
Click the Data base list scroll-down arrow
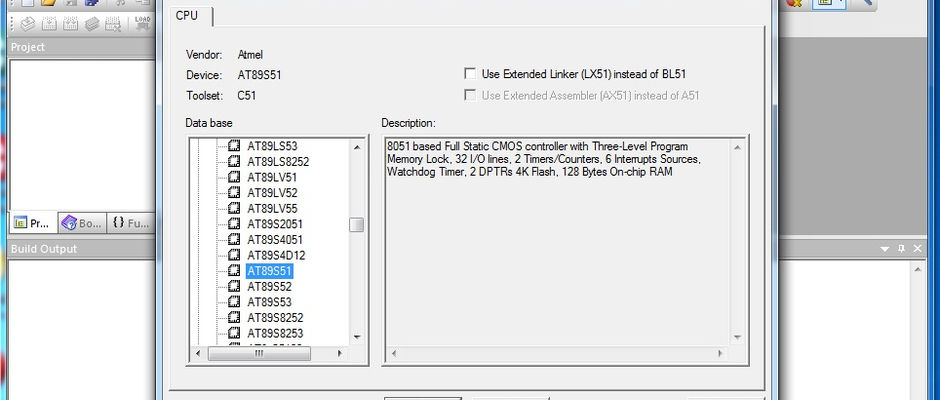click(x=357, y=336)
